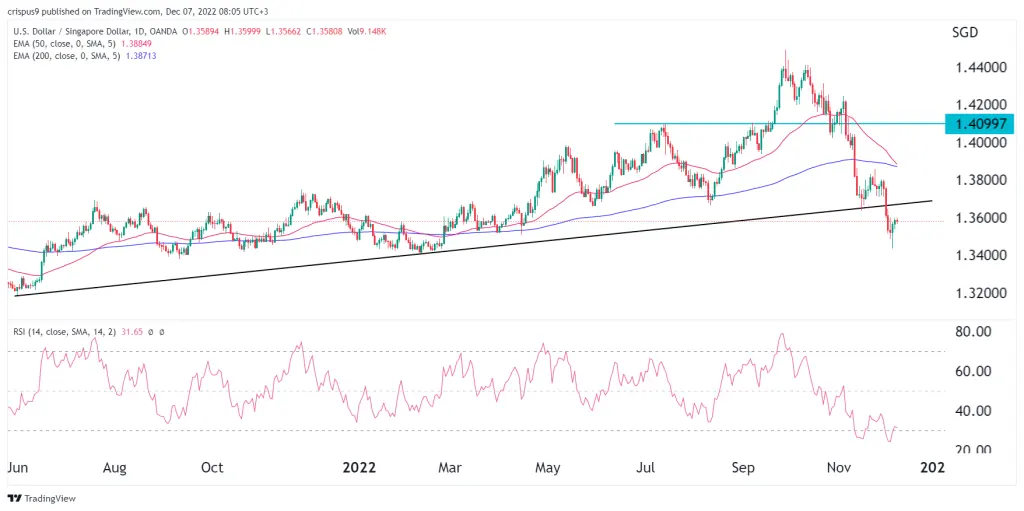
Task: Click the TradingView logo at bottom left
Action: [42, 499]
